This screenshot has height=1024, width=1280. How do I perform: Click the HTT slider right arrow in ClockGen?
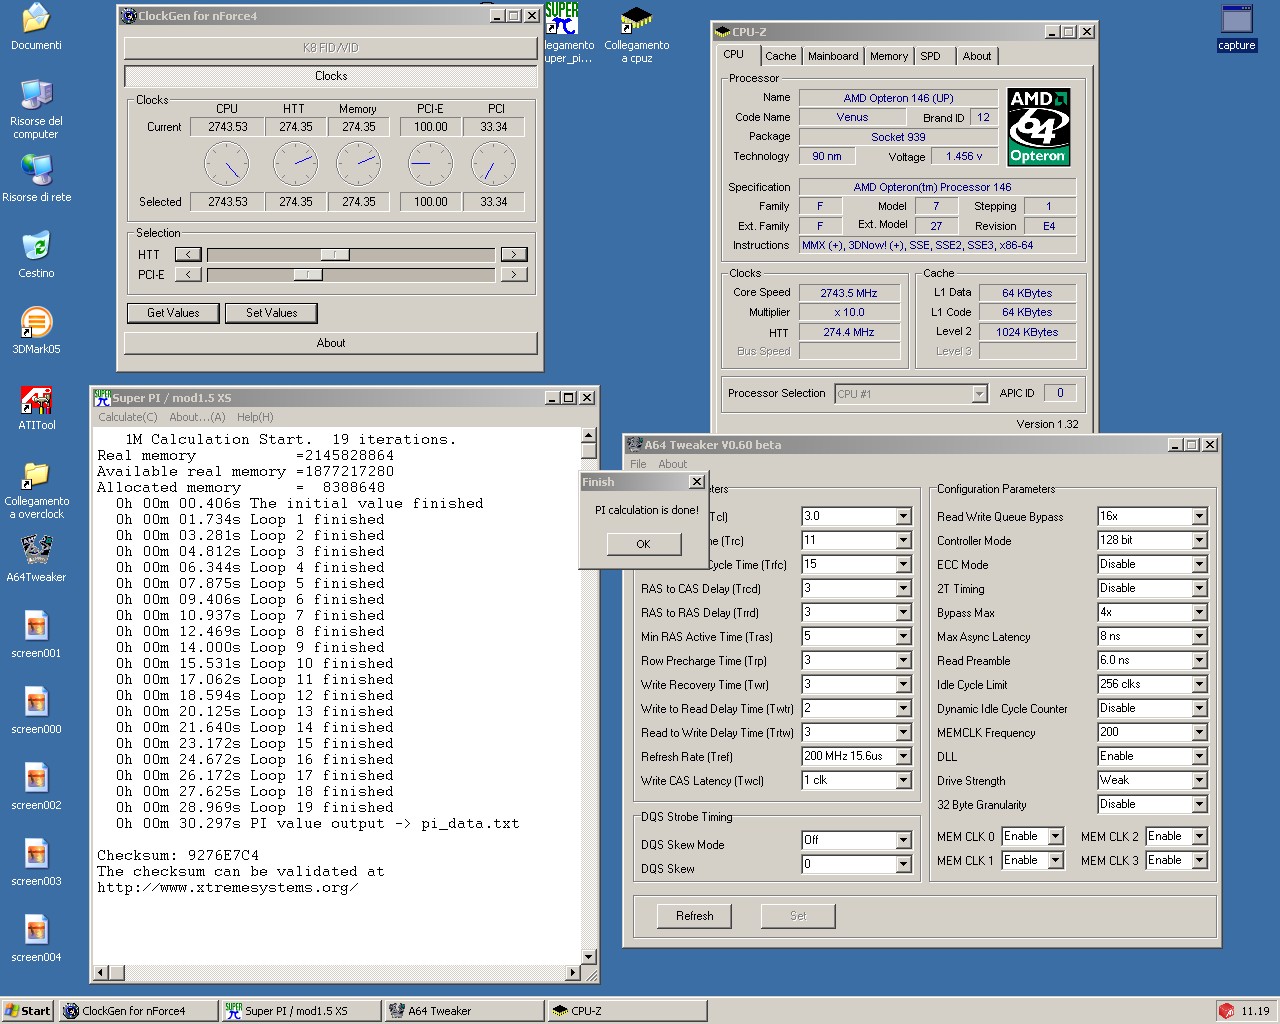514,254
